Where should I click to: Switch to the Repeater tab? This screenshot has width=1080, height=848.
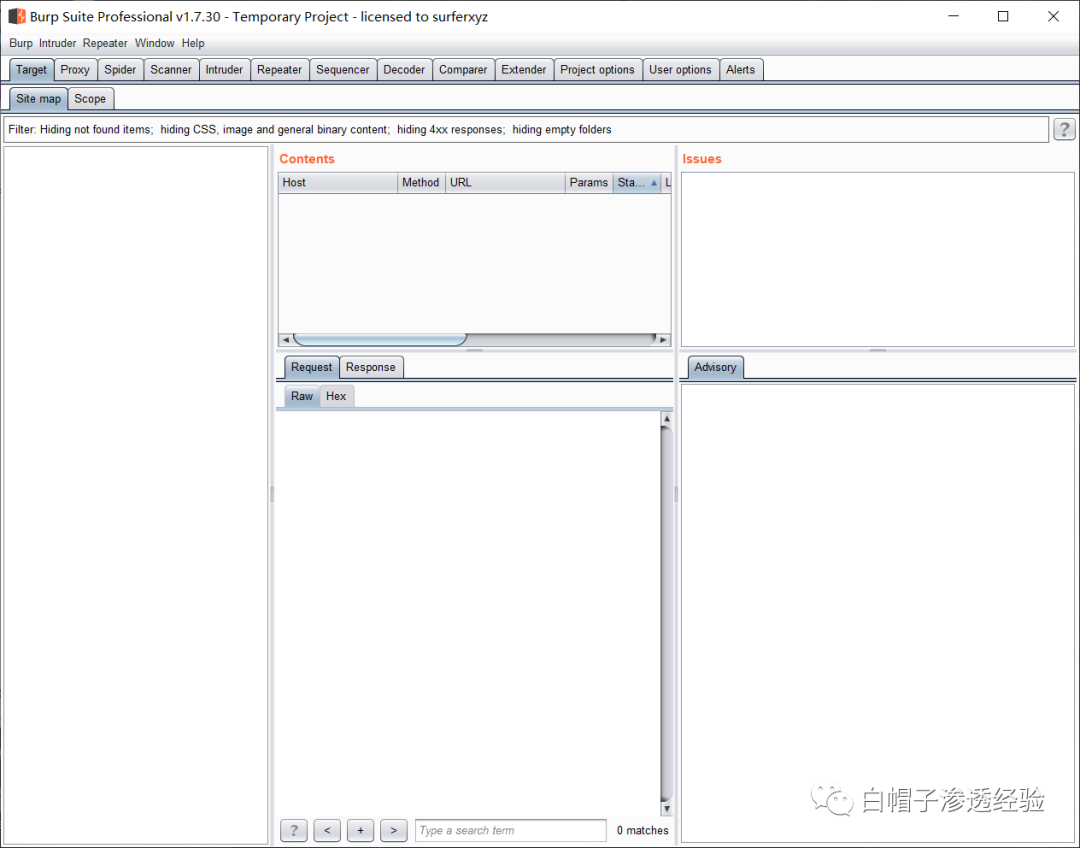coord(279,70)
